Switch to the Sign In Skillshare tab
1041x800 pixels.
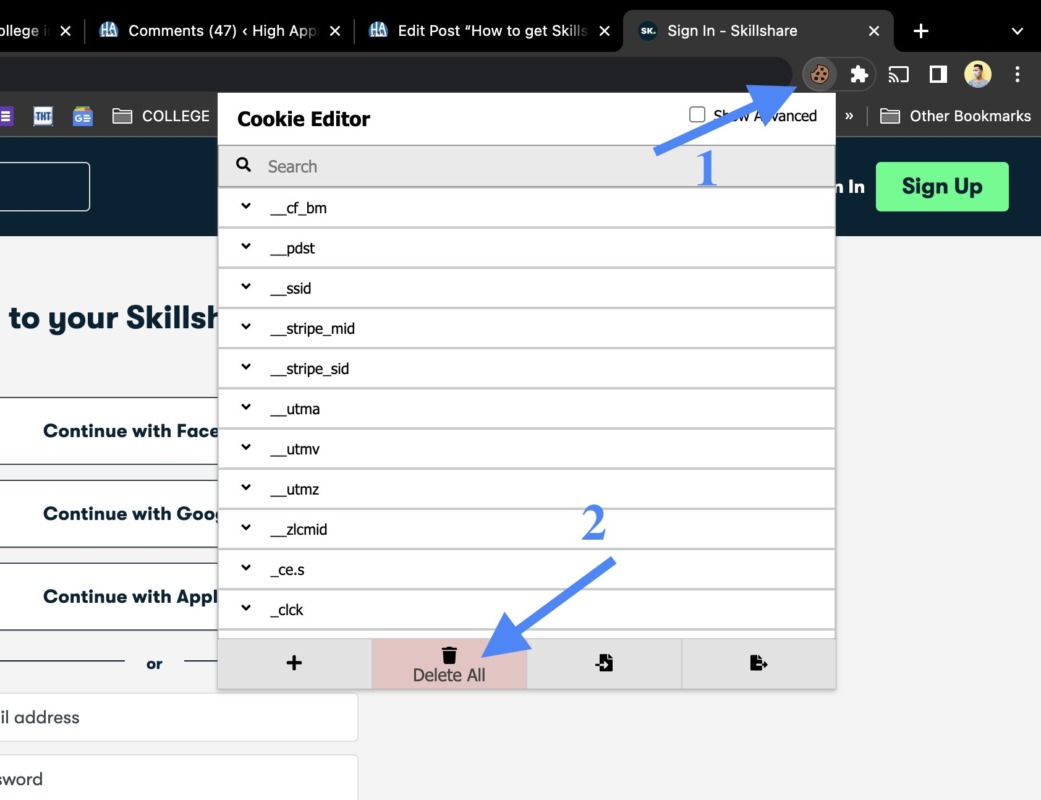[x=745, y=30]
